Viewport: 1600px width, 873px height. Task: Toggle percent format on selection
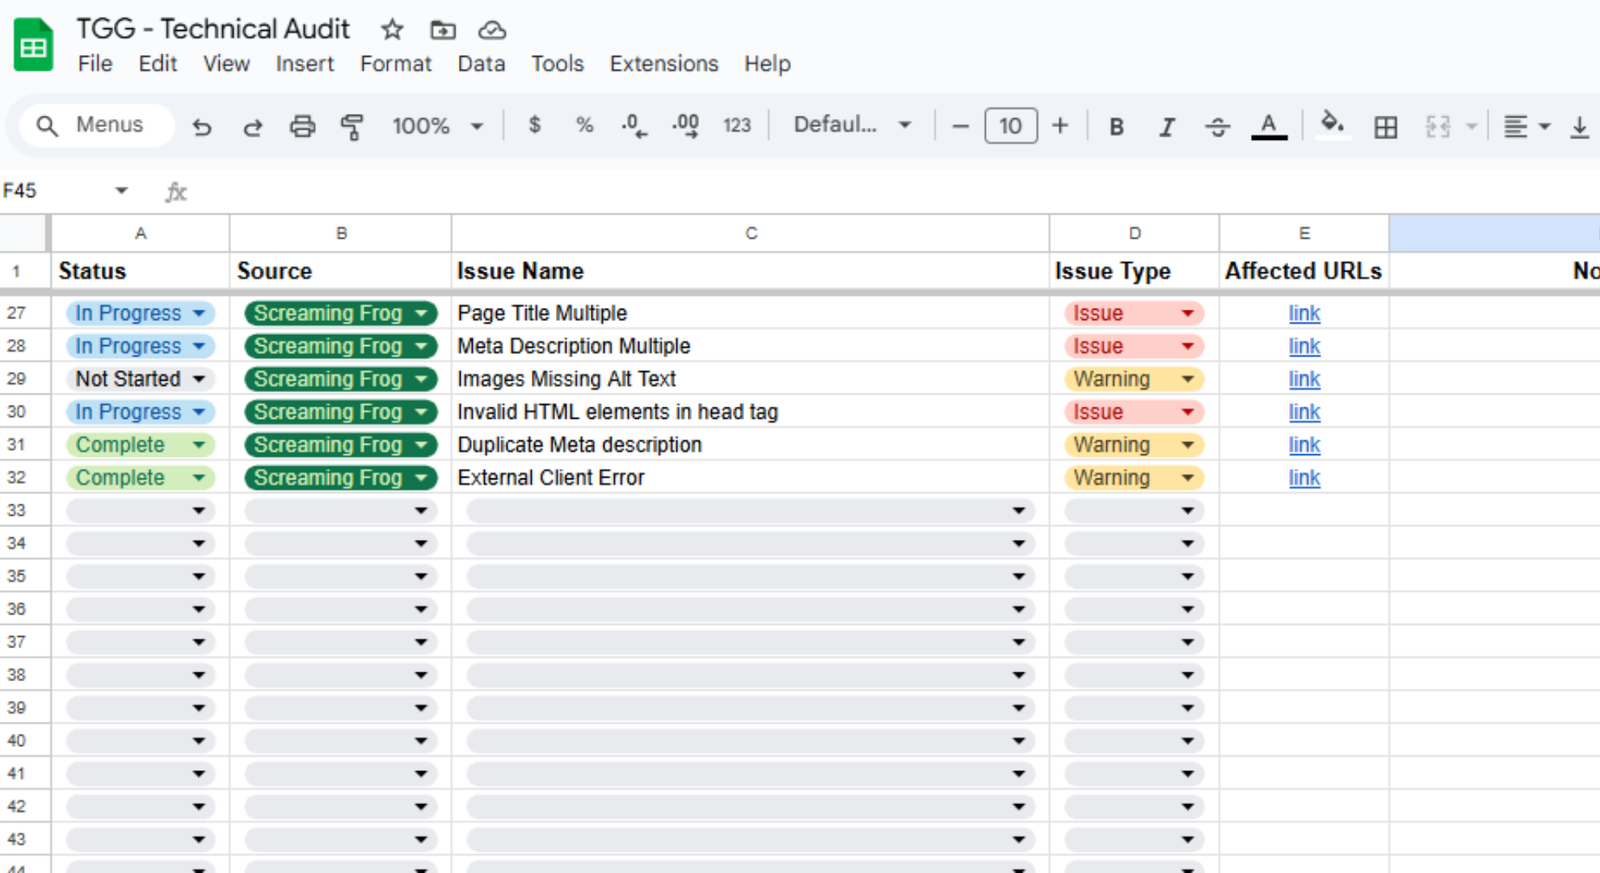584,125
